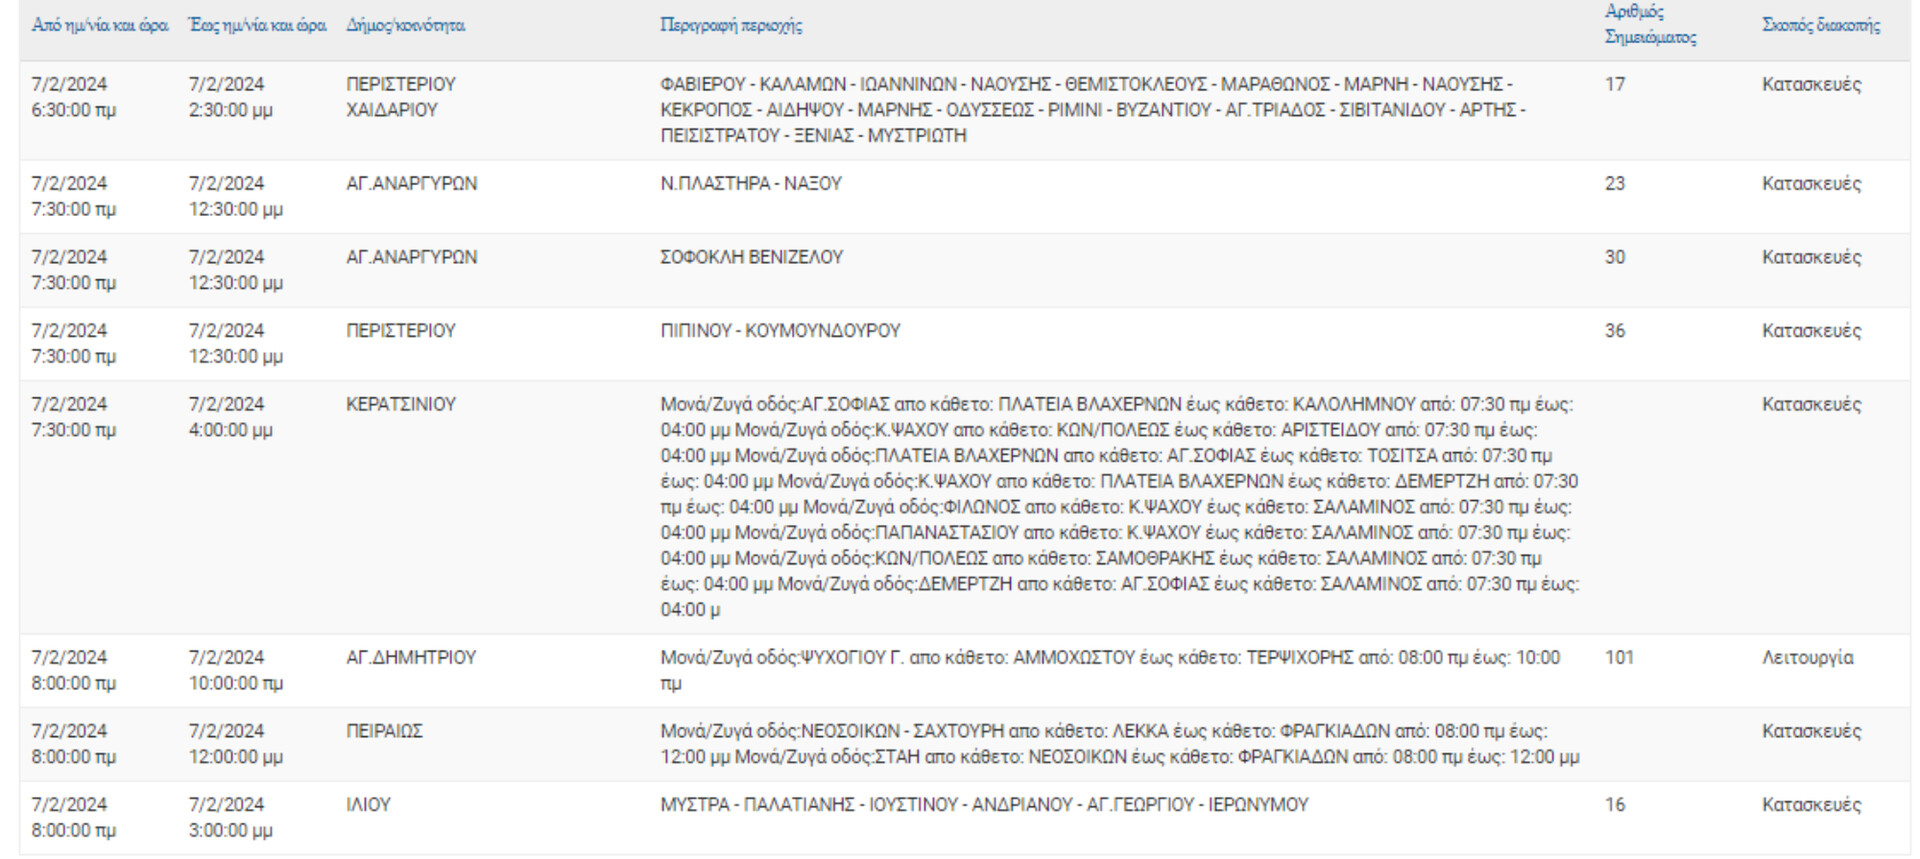Select the ΠΕΙΡΑΙΩΣ municipality cell
The width and height of the screenshot is (1920, 859).
click(x=385, y=731)
